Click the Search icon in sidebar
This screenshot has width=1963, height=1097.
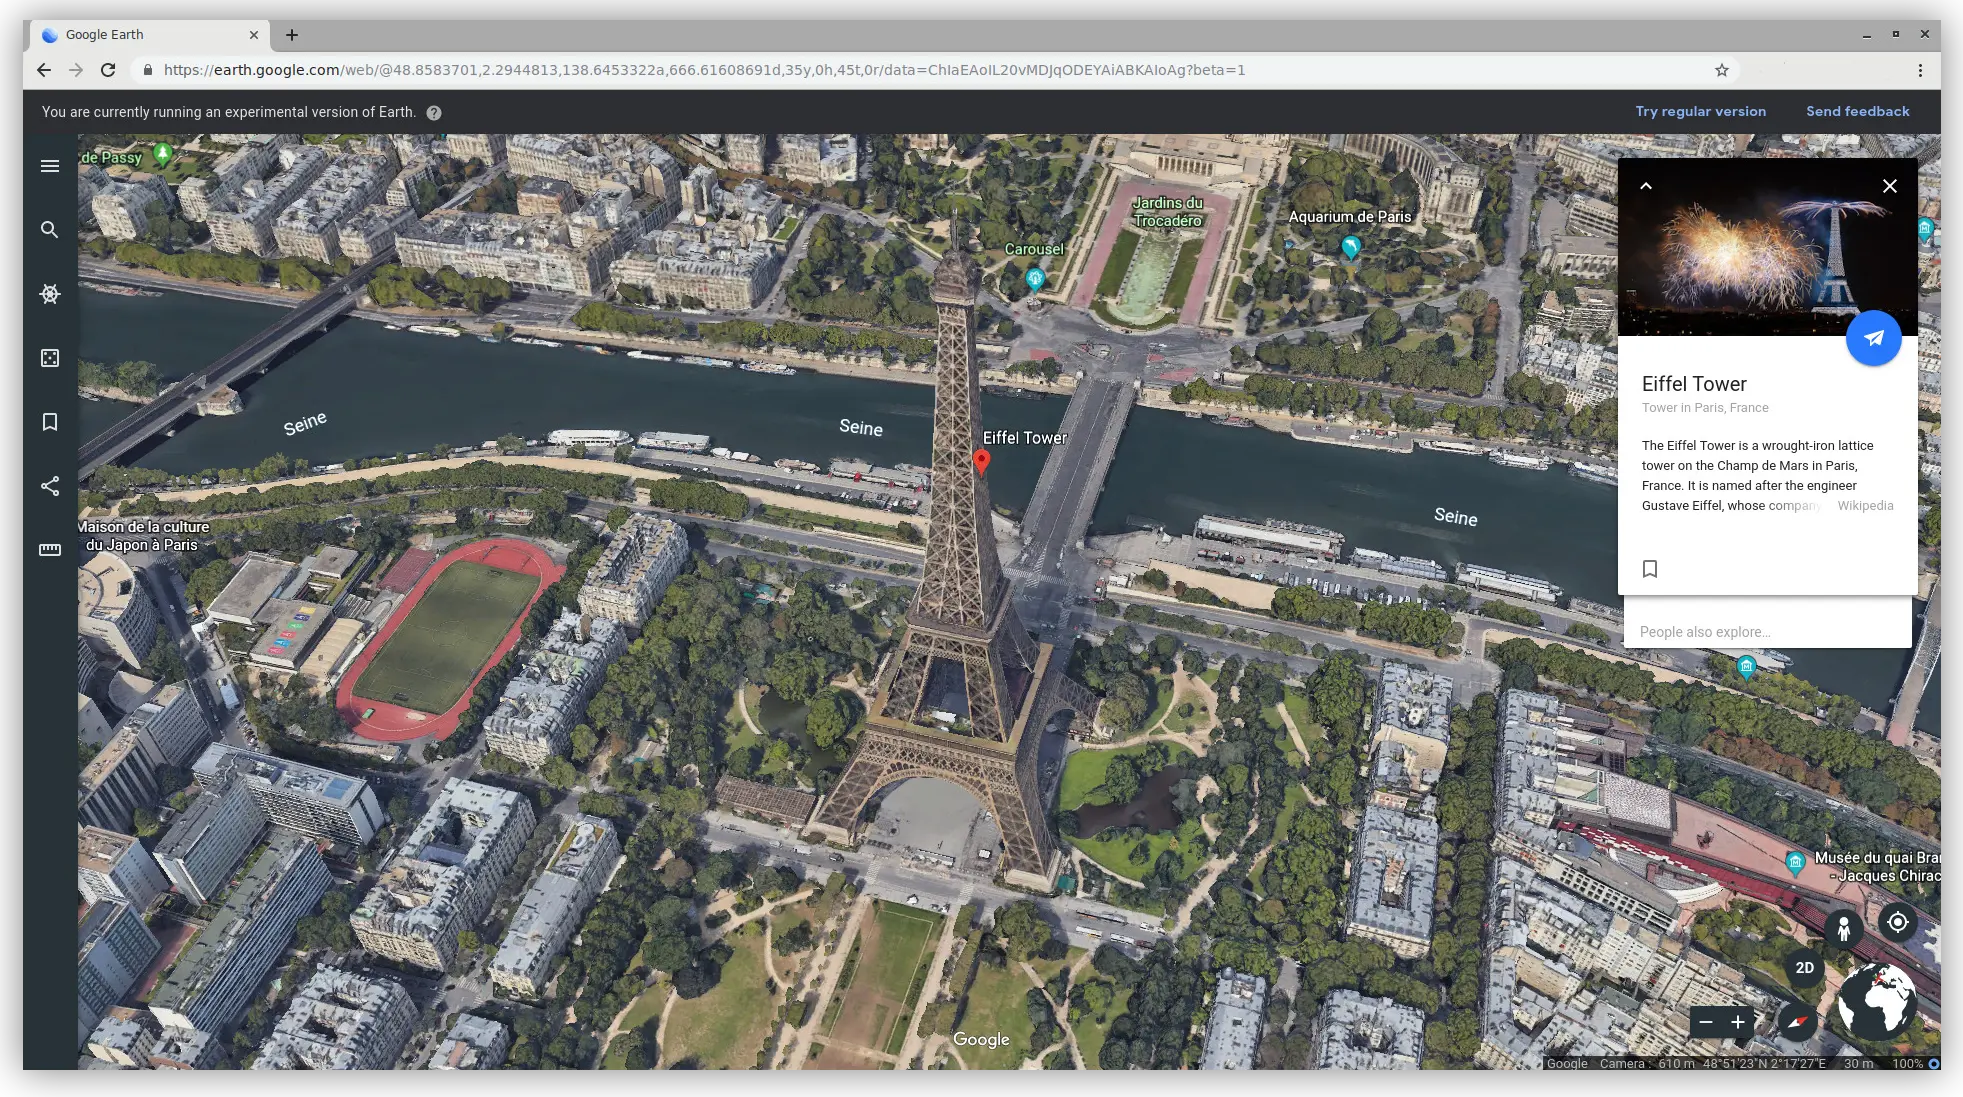pyautogui.click(x=49, y=229)
